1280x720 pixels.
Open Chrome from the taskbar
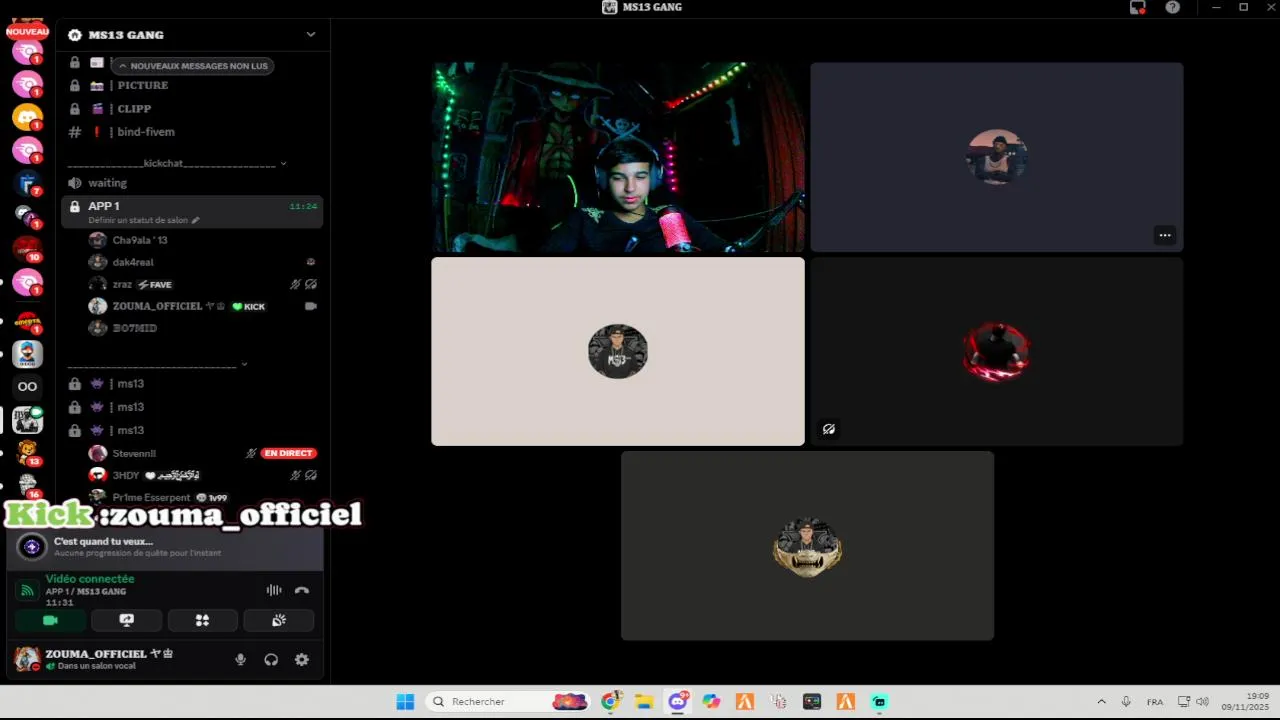point(610,702)
